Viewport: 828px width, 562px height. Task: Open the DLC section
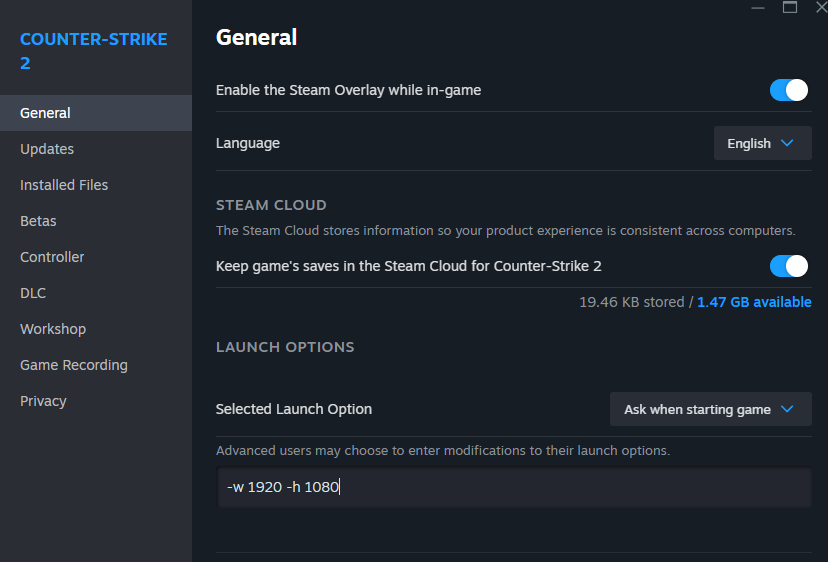click(x=33, y=293)
